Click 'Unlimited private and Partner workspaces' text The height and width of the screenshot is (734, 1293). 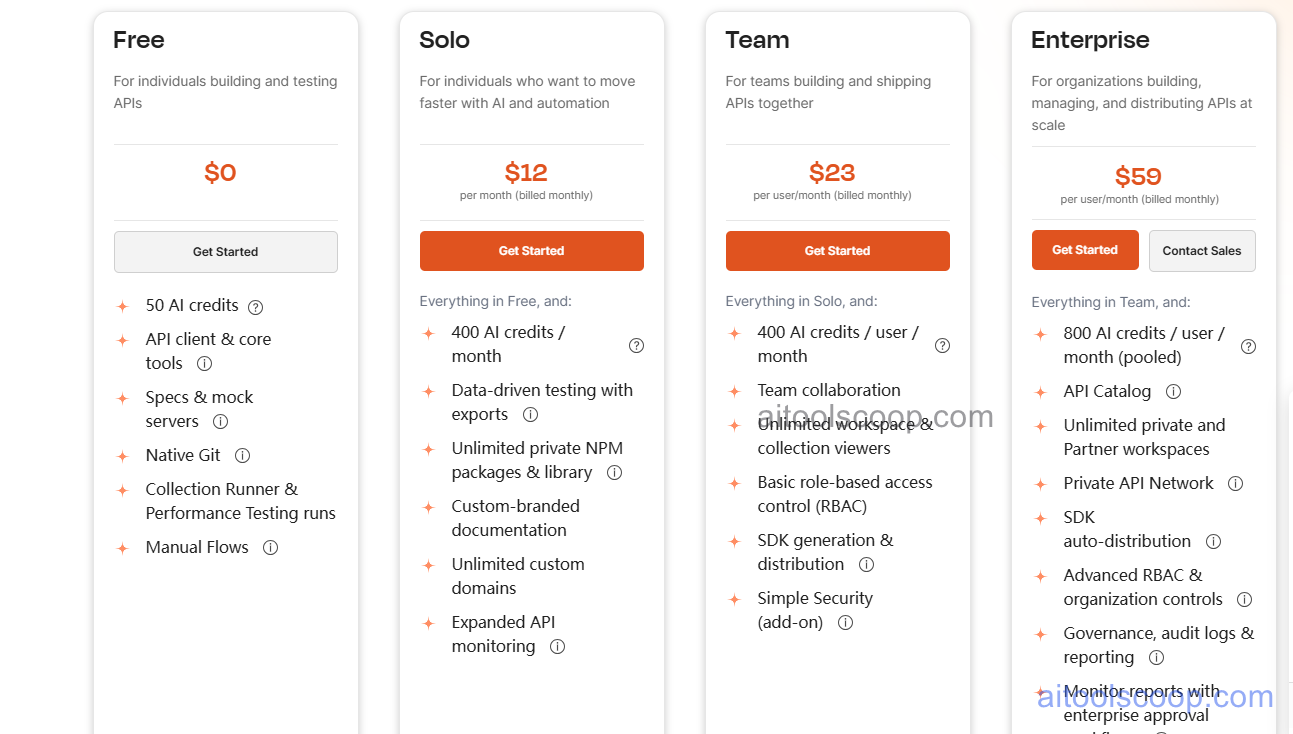click(1144, 437)
